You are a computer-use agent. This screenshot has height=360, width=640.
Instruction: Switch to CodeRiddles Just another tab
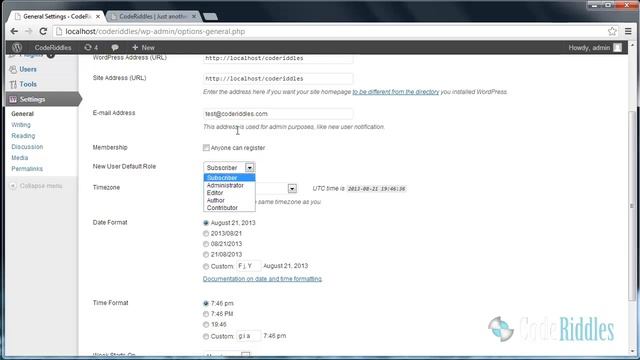[153, 16]
